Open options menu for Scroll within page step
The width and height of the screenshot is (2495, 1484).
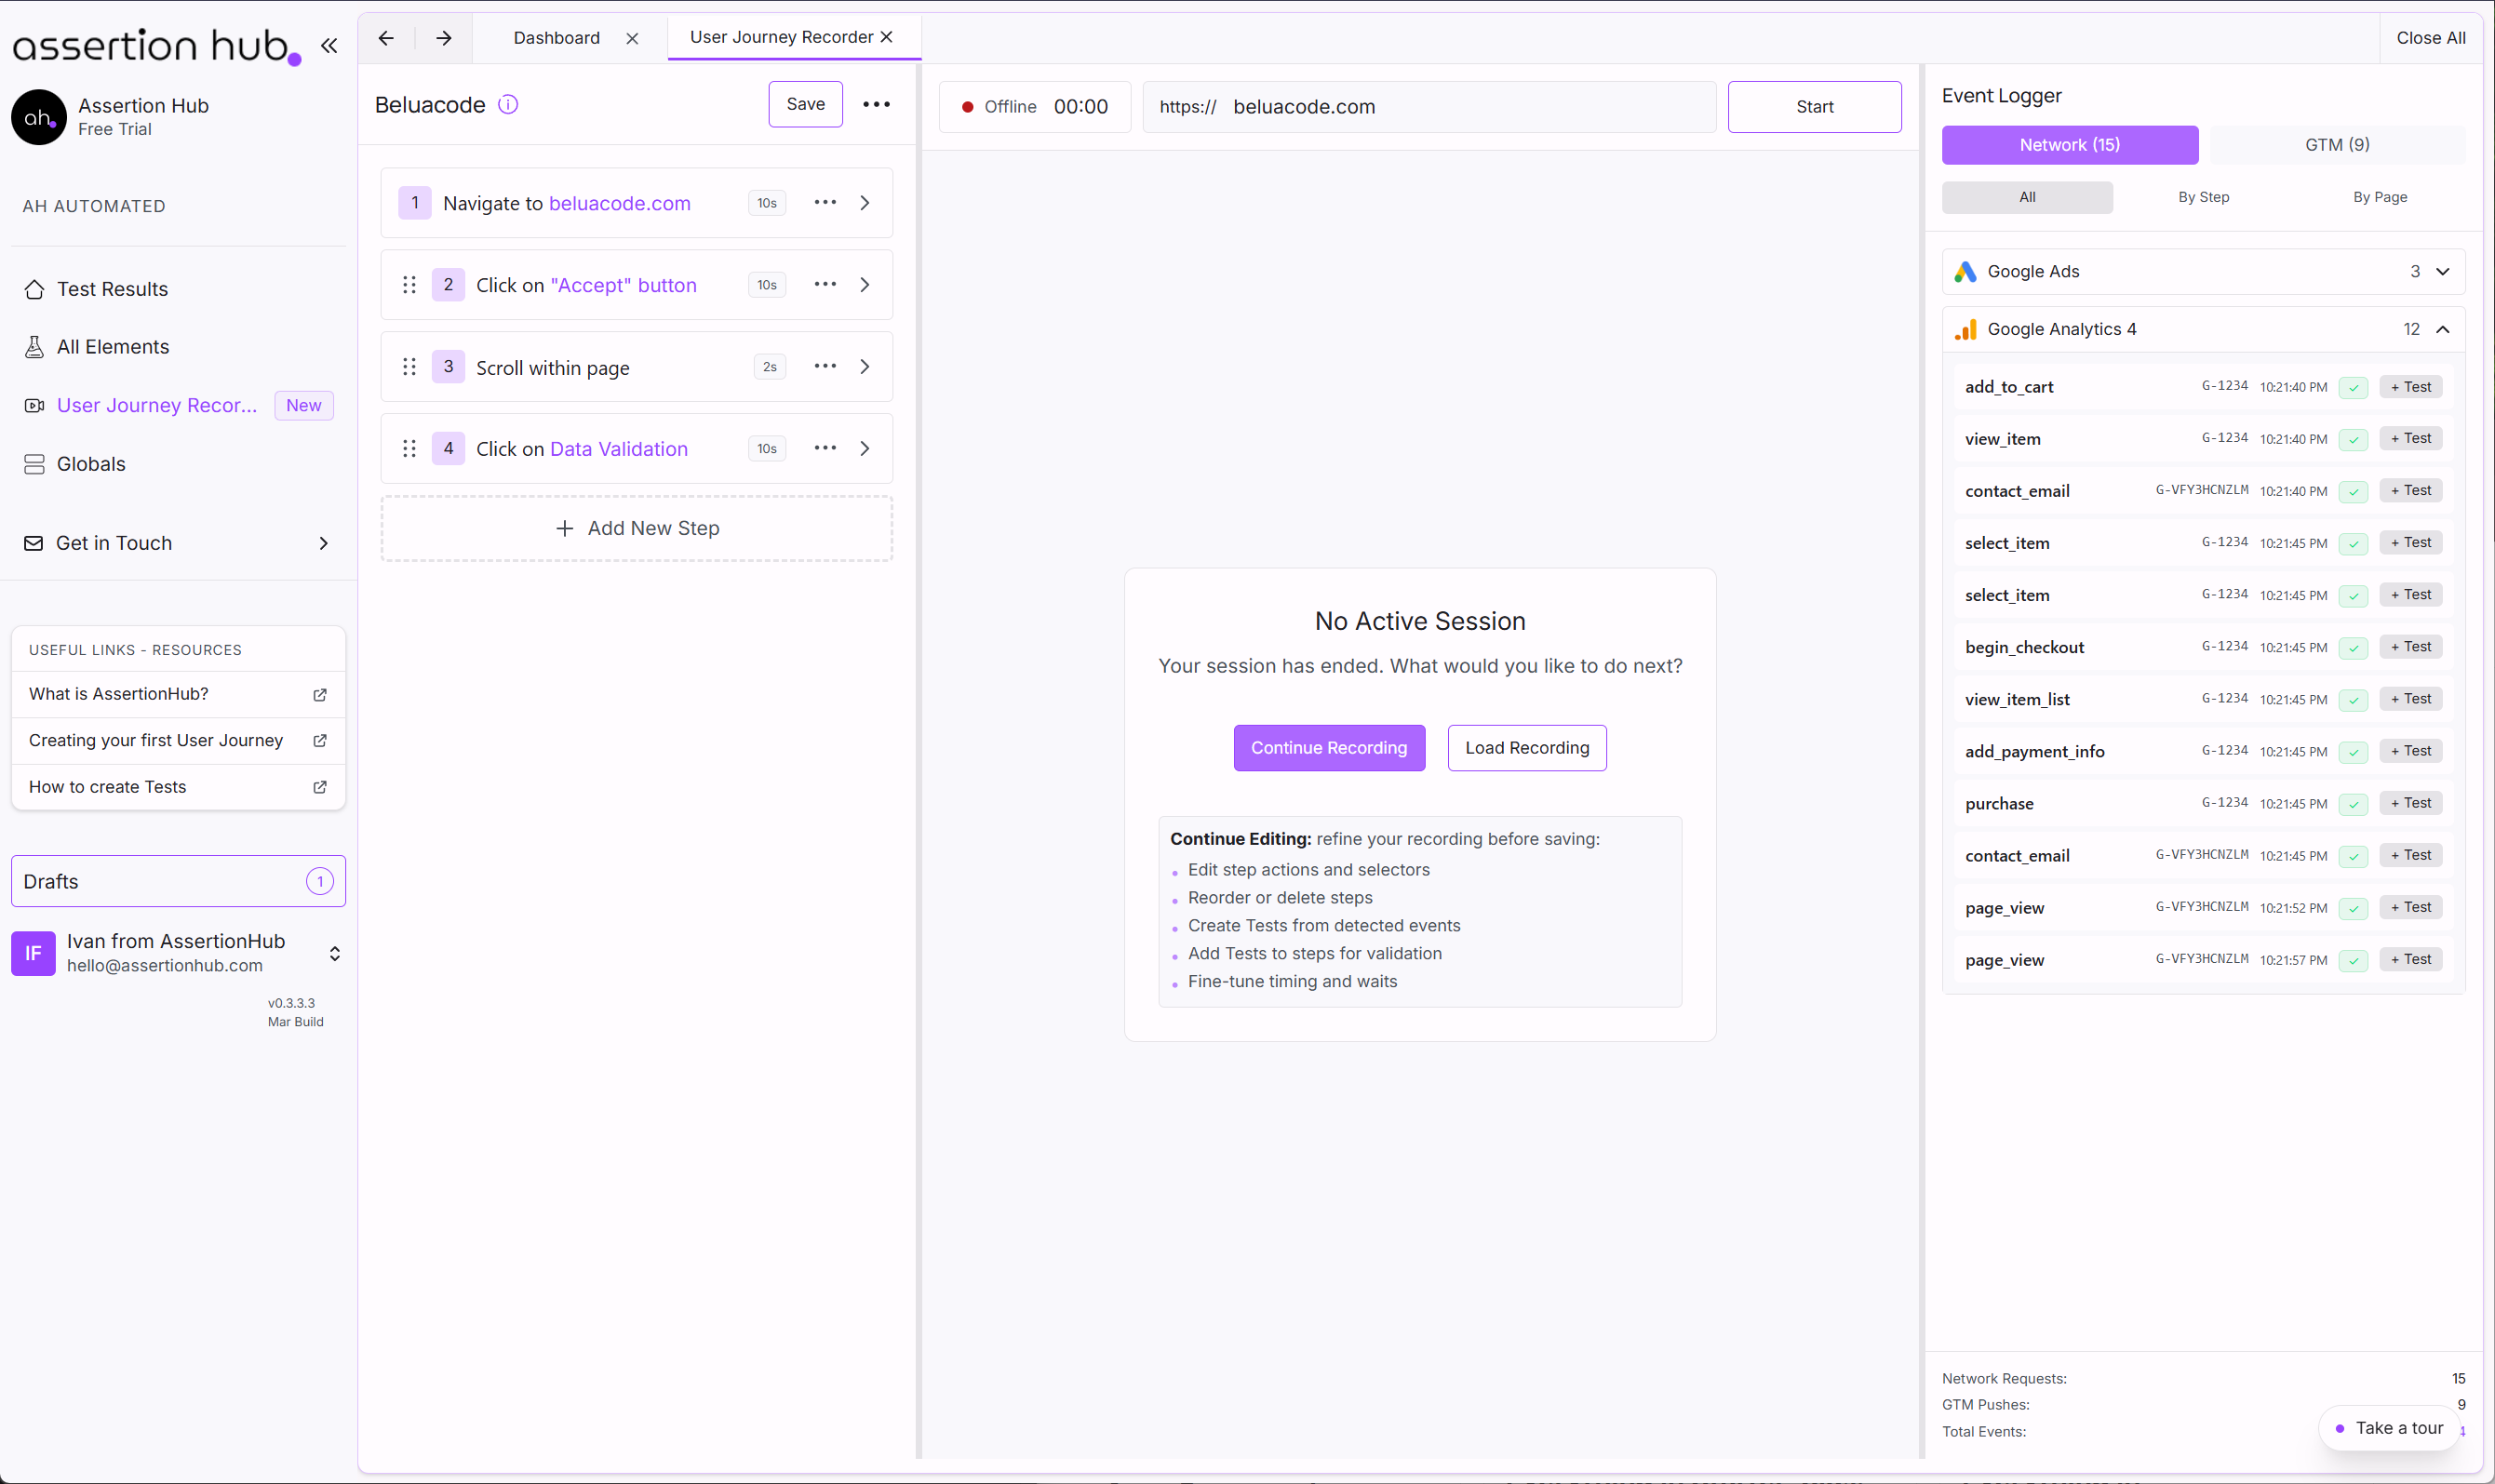pyautogui.click(x=825, y=367)
